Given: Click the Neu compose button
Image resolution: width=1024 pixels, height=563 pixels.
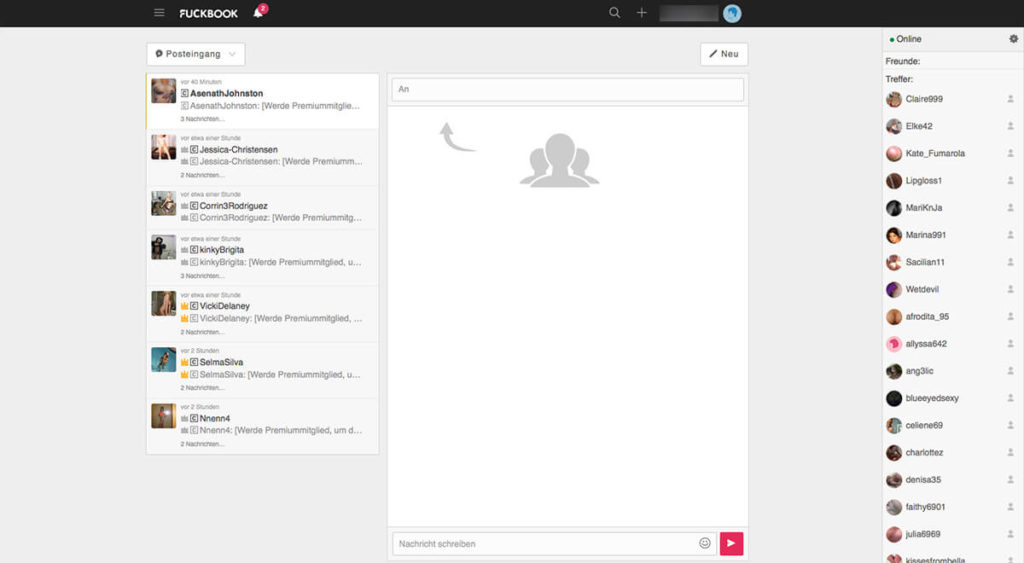Looking at the screenshot, I should click(723, 54).
